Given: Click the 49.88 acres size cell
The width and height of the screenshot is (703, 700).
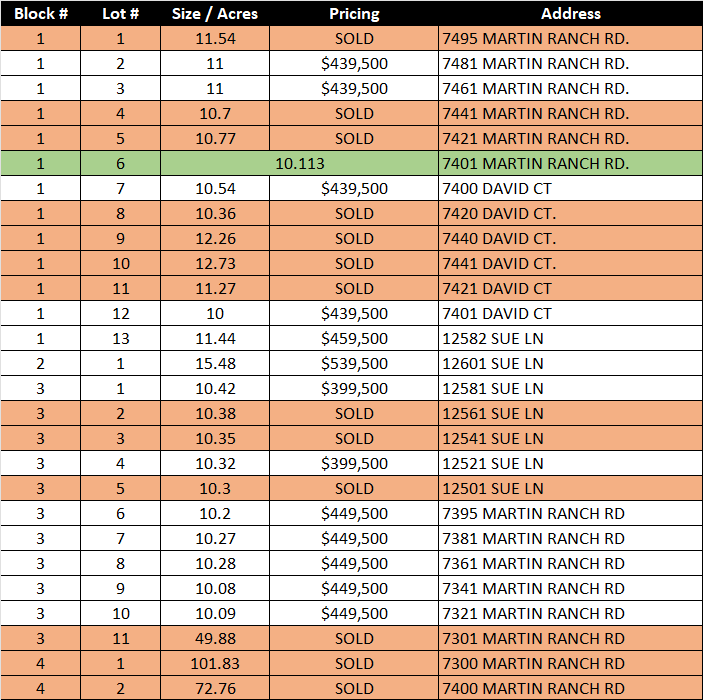Looking at the screenshot, I should (x=214, y=638).
